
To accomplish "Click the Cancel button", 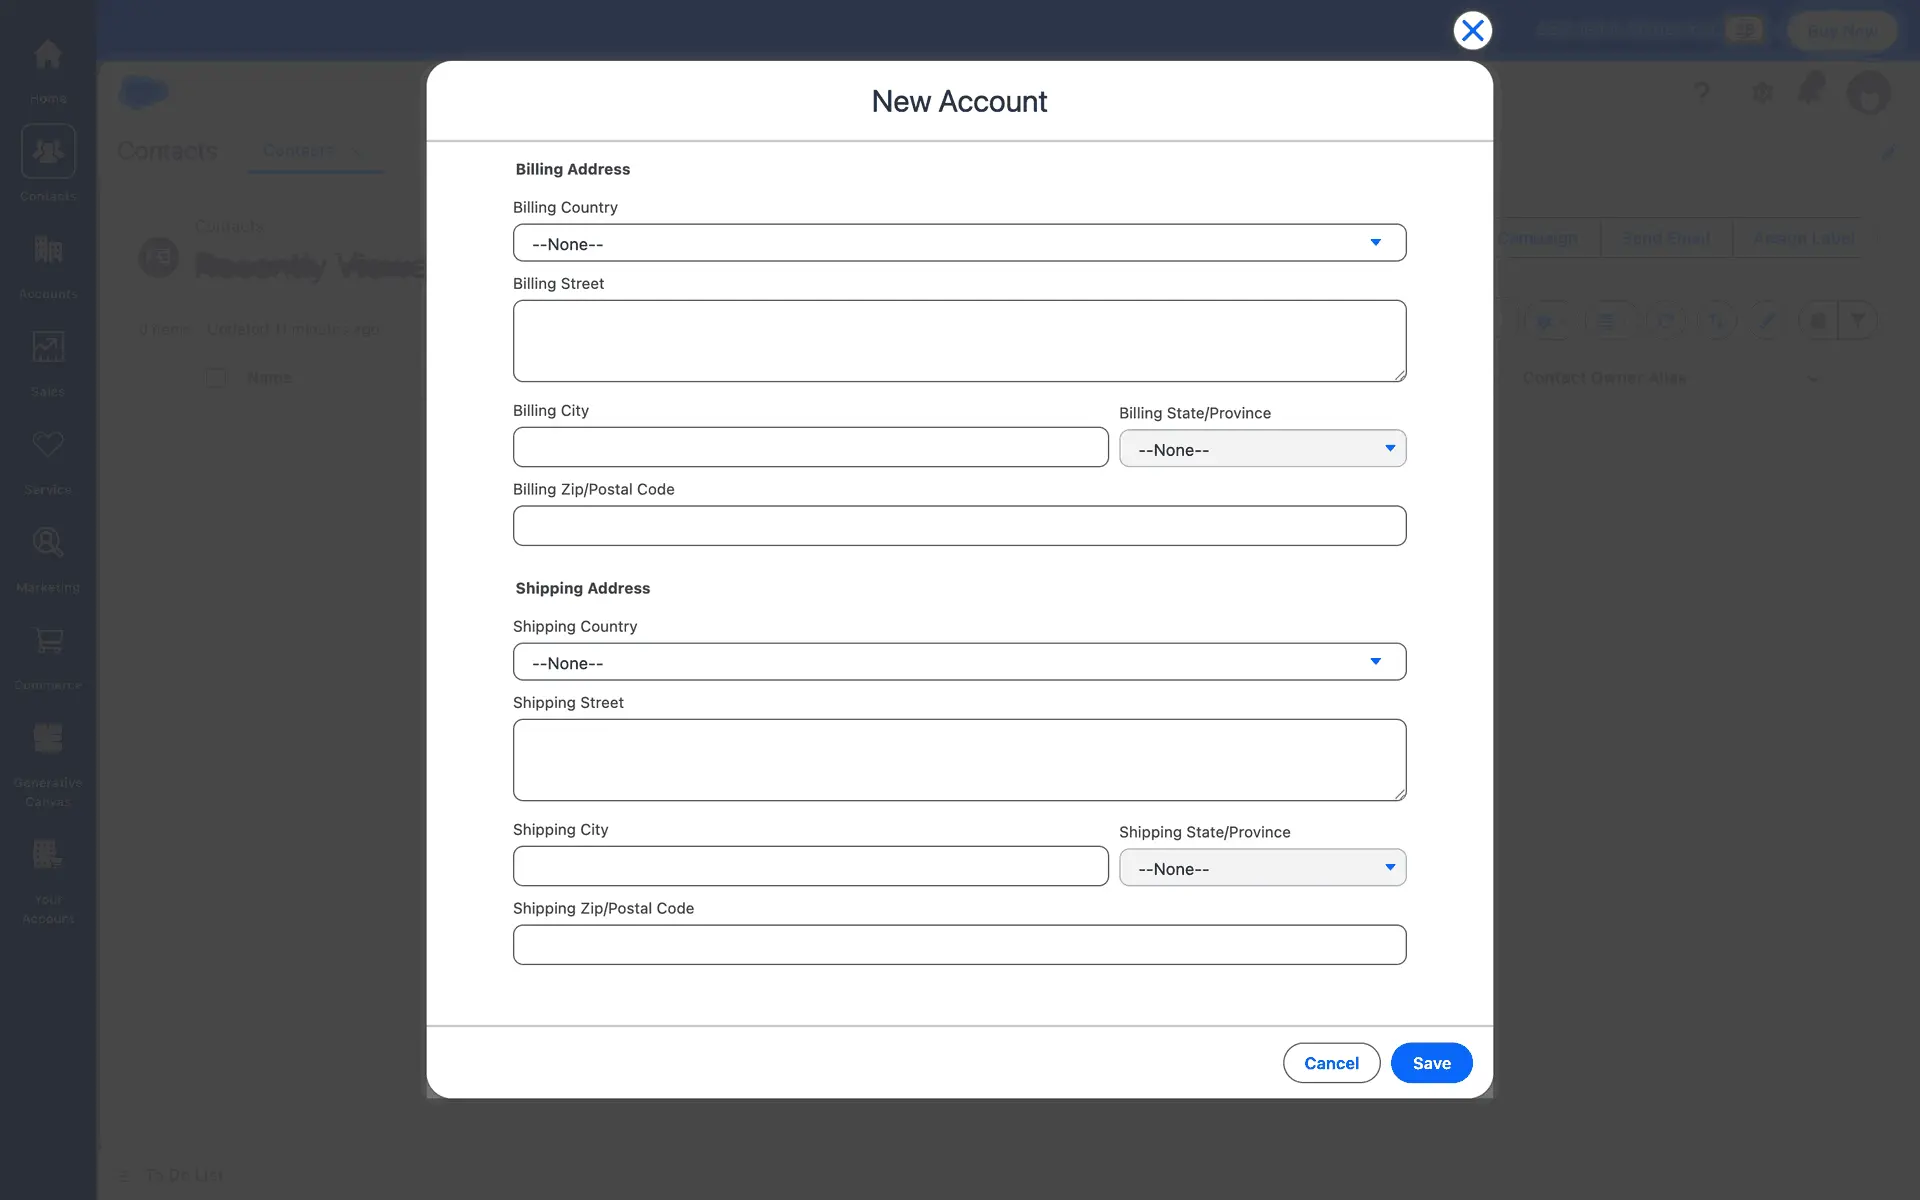I will coord(1331,1063).
